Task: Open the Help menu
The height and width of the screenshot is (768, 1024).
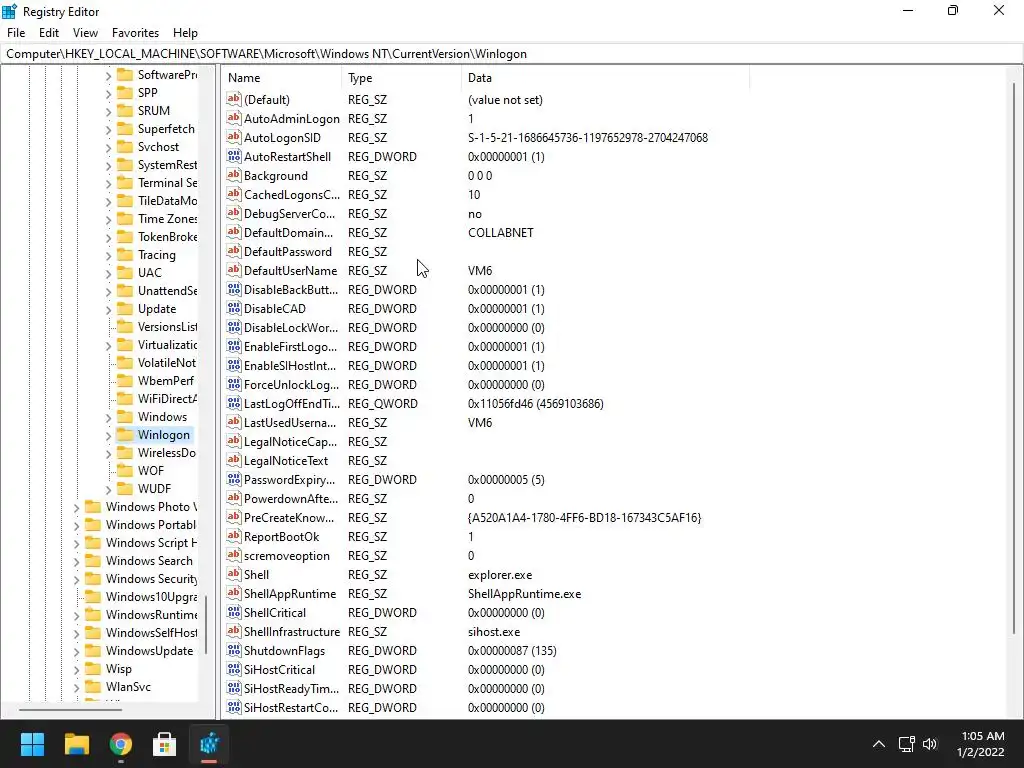Action: [x=185, y=33]
